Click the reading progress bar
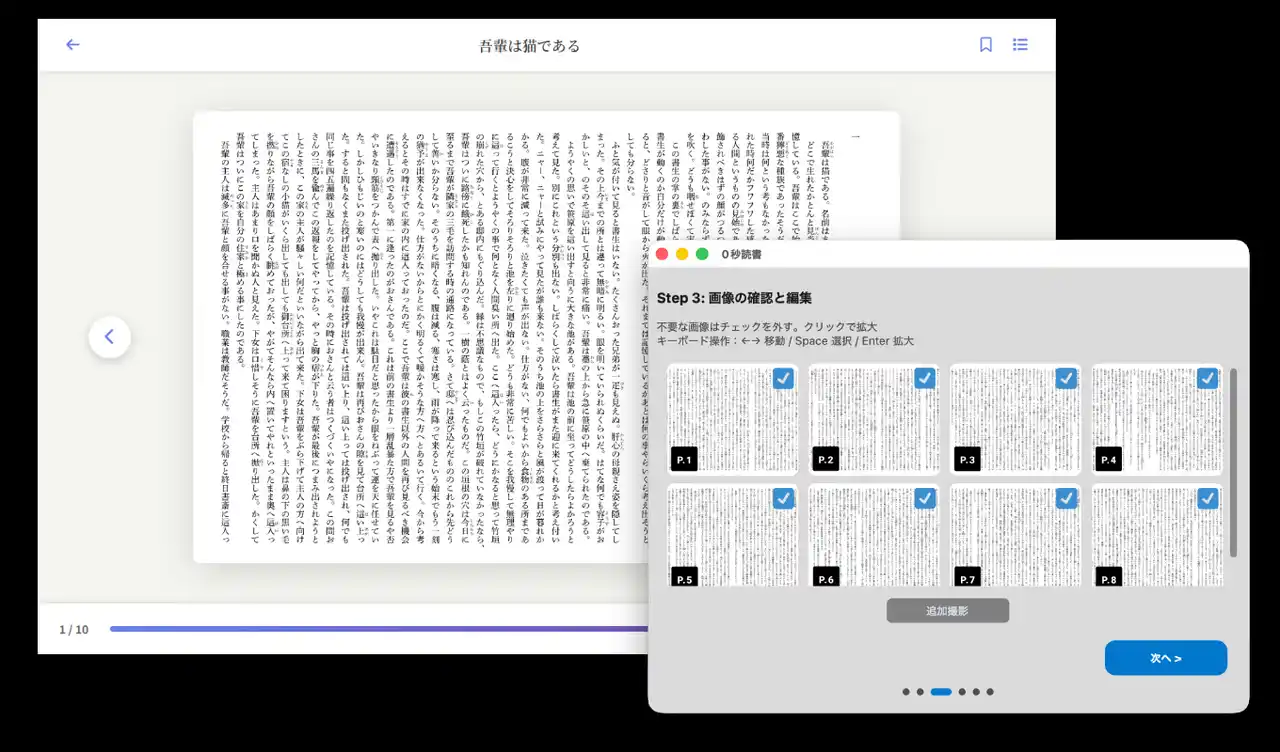 tap(380, 629)
